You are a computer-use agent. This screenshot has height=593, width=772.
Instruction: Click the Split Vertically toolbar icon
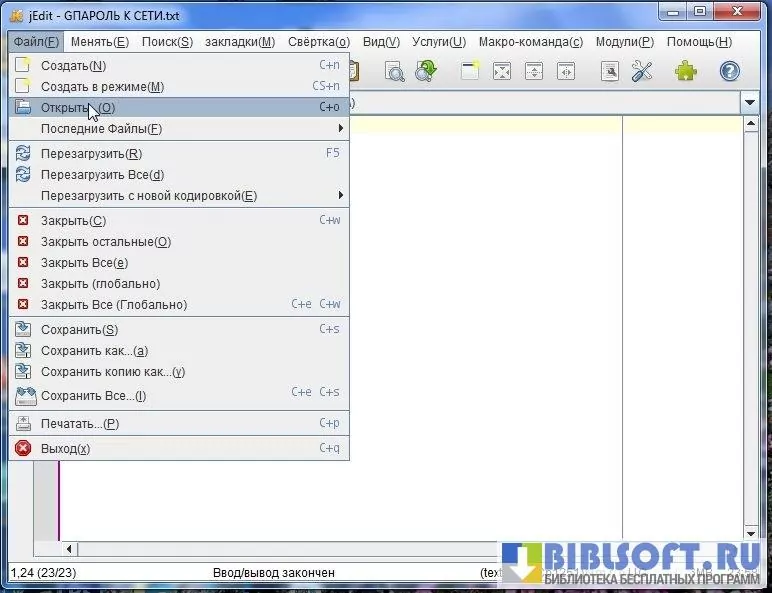(x=566, y=71)
